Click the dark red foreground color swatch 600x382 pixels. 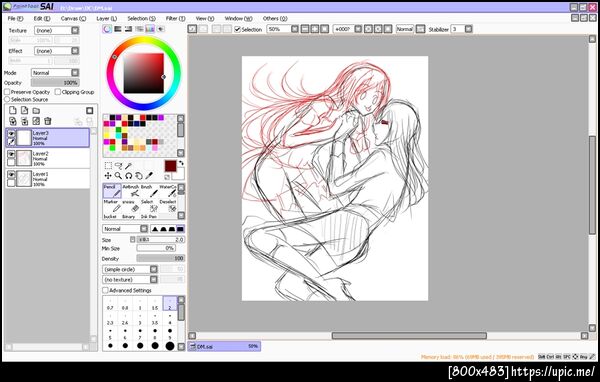pyautogui.click(x=170, y=167)
